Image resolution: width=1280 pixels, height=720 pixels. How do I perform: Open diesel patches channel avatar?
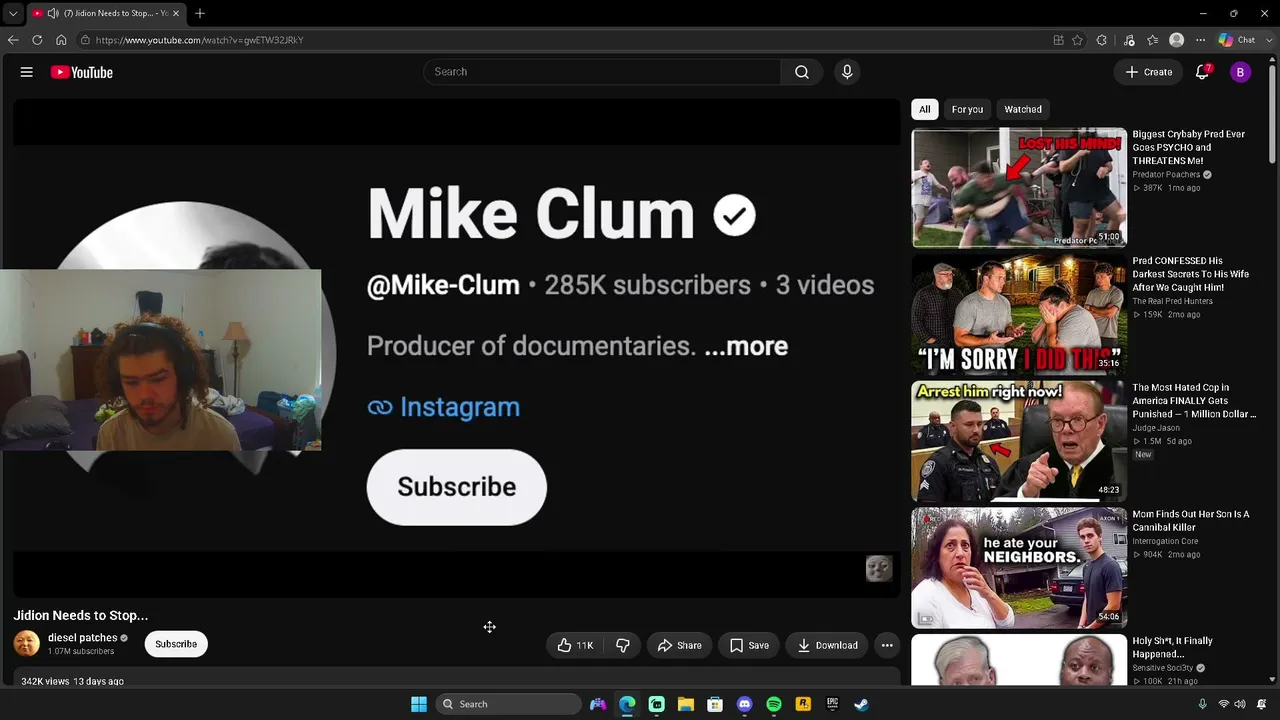27,644
